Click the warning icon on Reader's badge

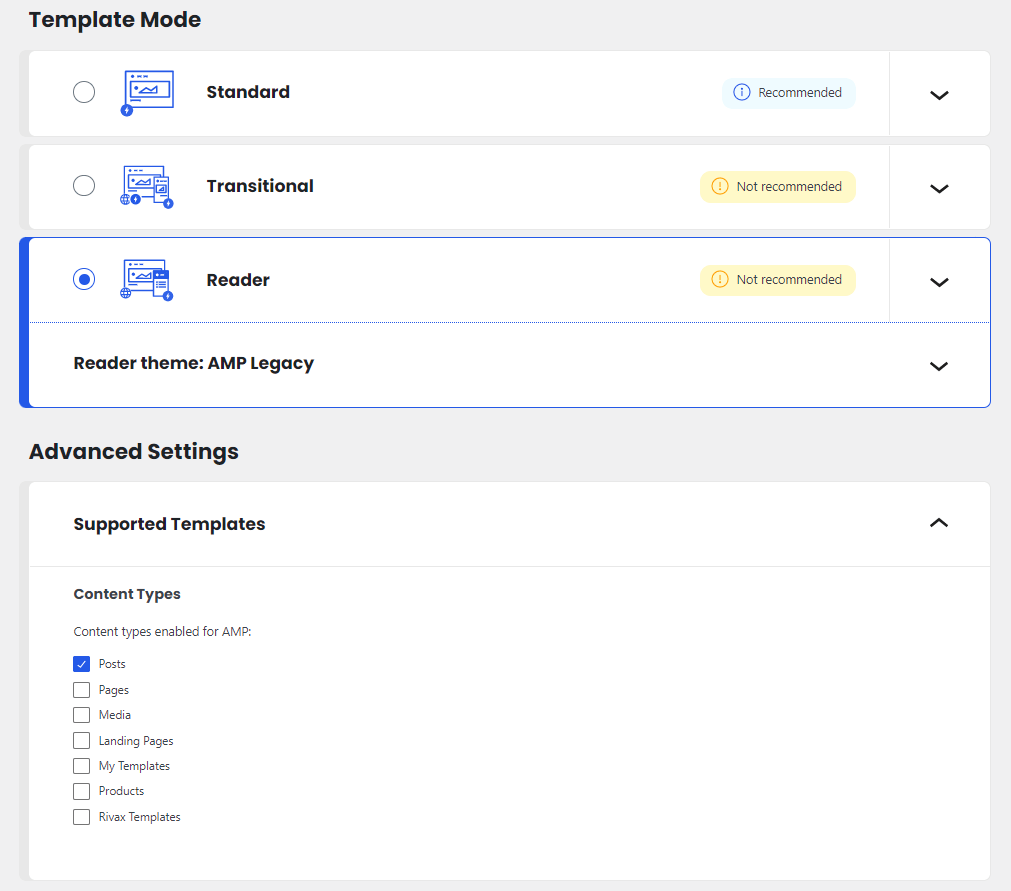click(719, 280)
